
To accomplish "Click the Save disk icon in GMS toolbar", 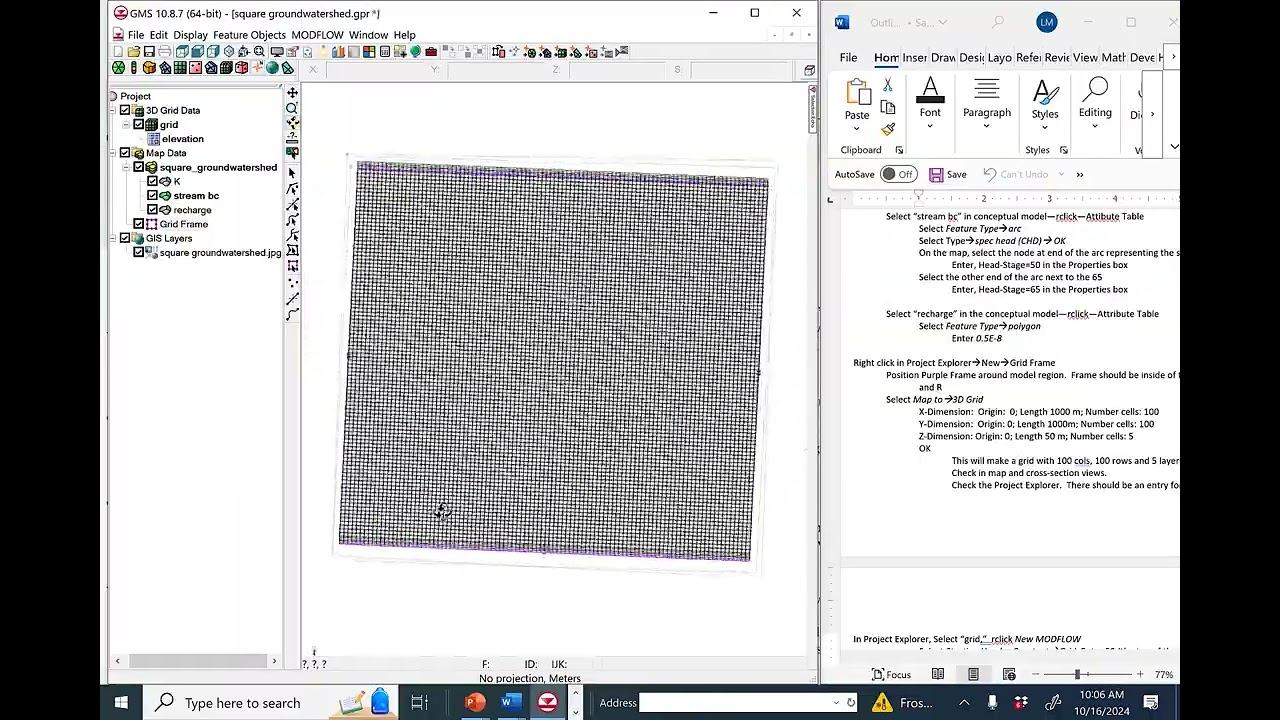I will (x=149, y=52).
